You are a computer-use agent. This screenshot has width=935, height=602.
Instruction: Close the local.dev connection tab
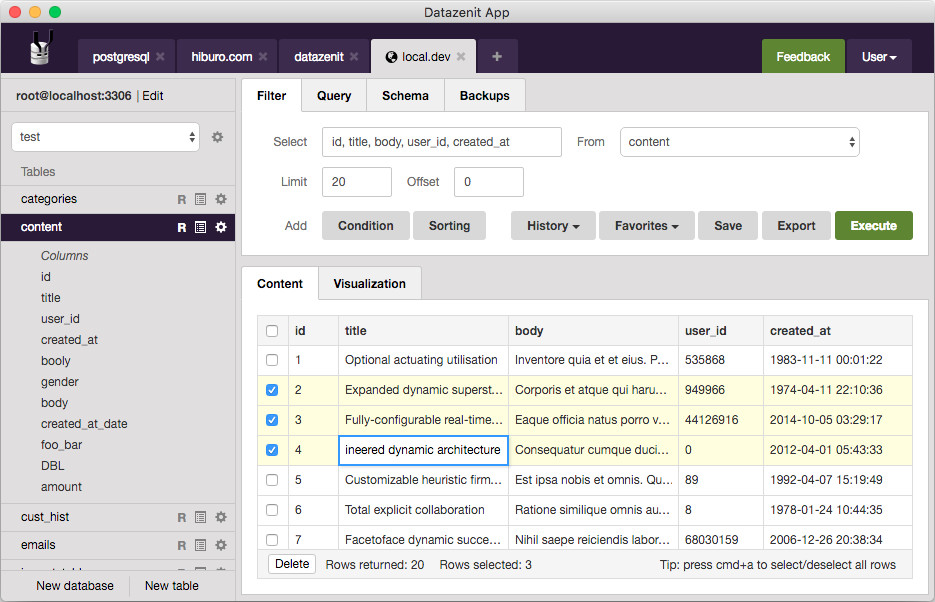(x=461, y=57)
